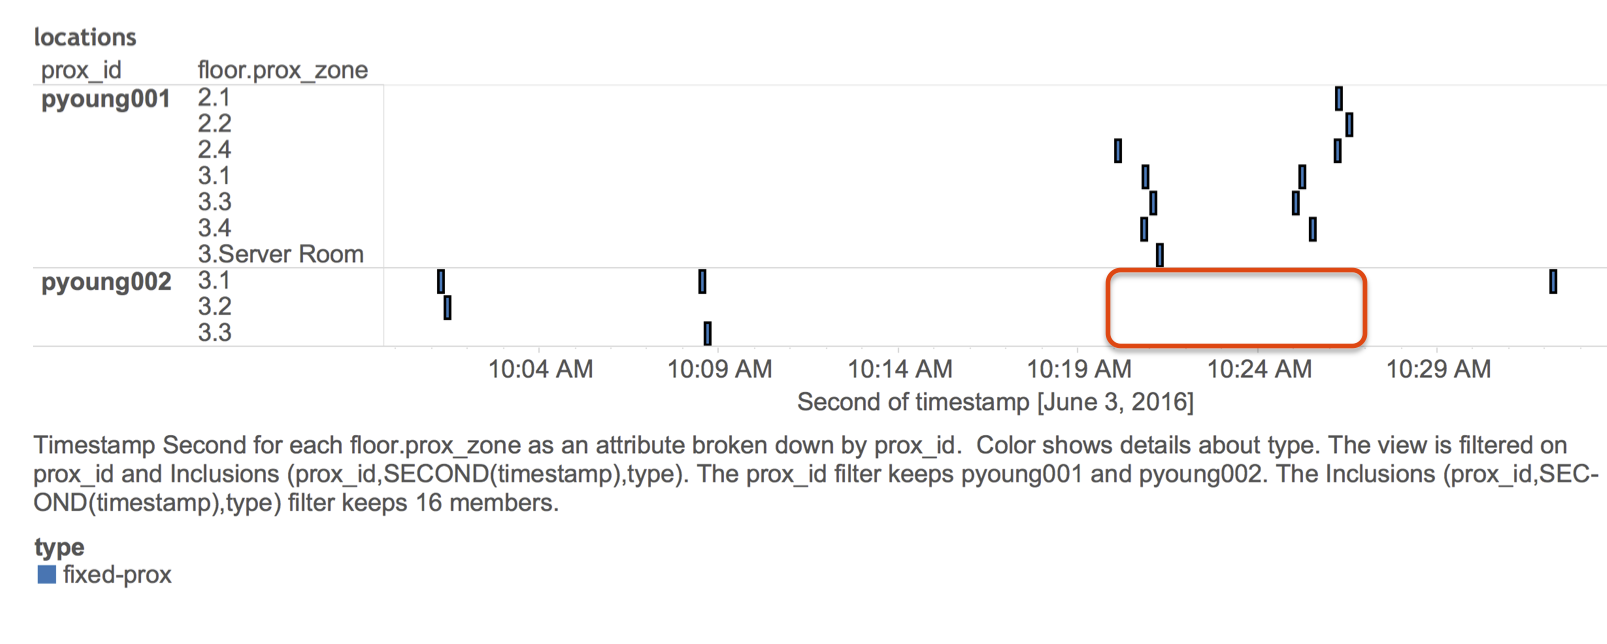Select the pyoung001 mark in zone 2.2
The width and height of the screenshot is (1607, 644).
tap(1349, 124)
